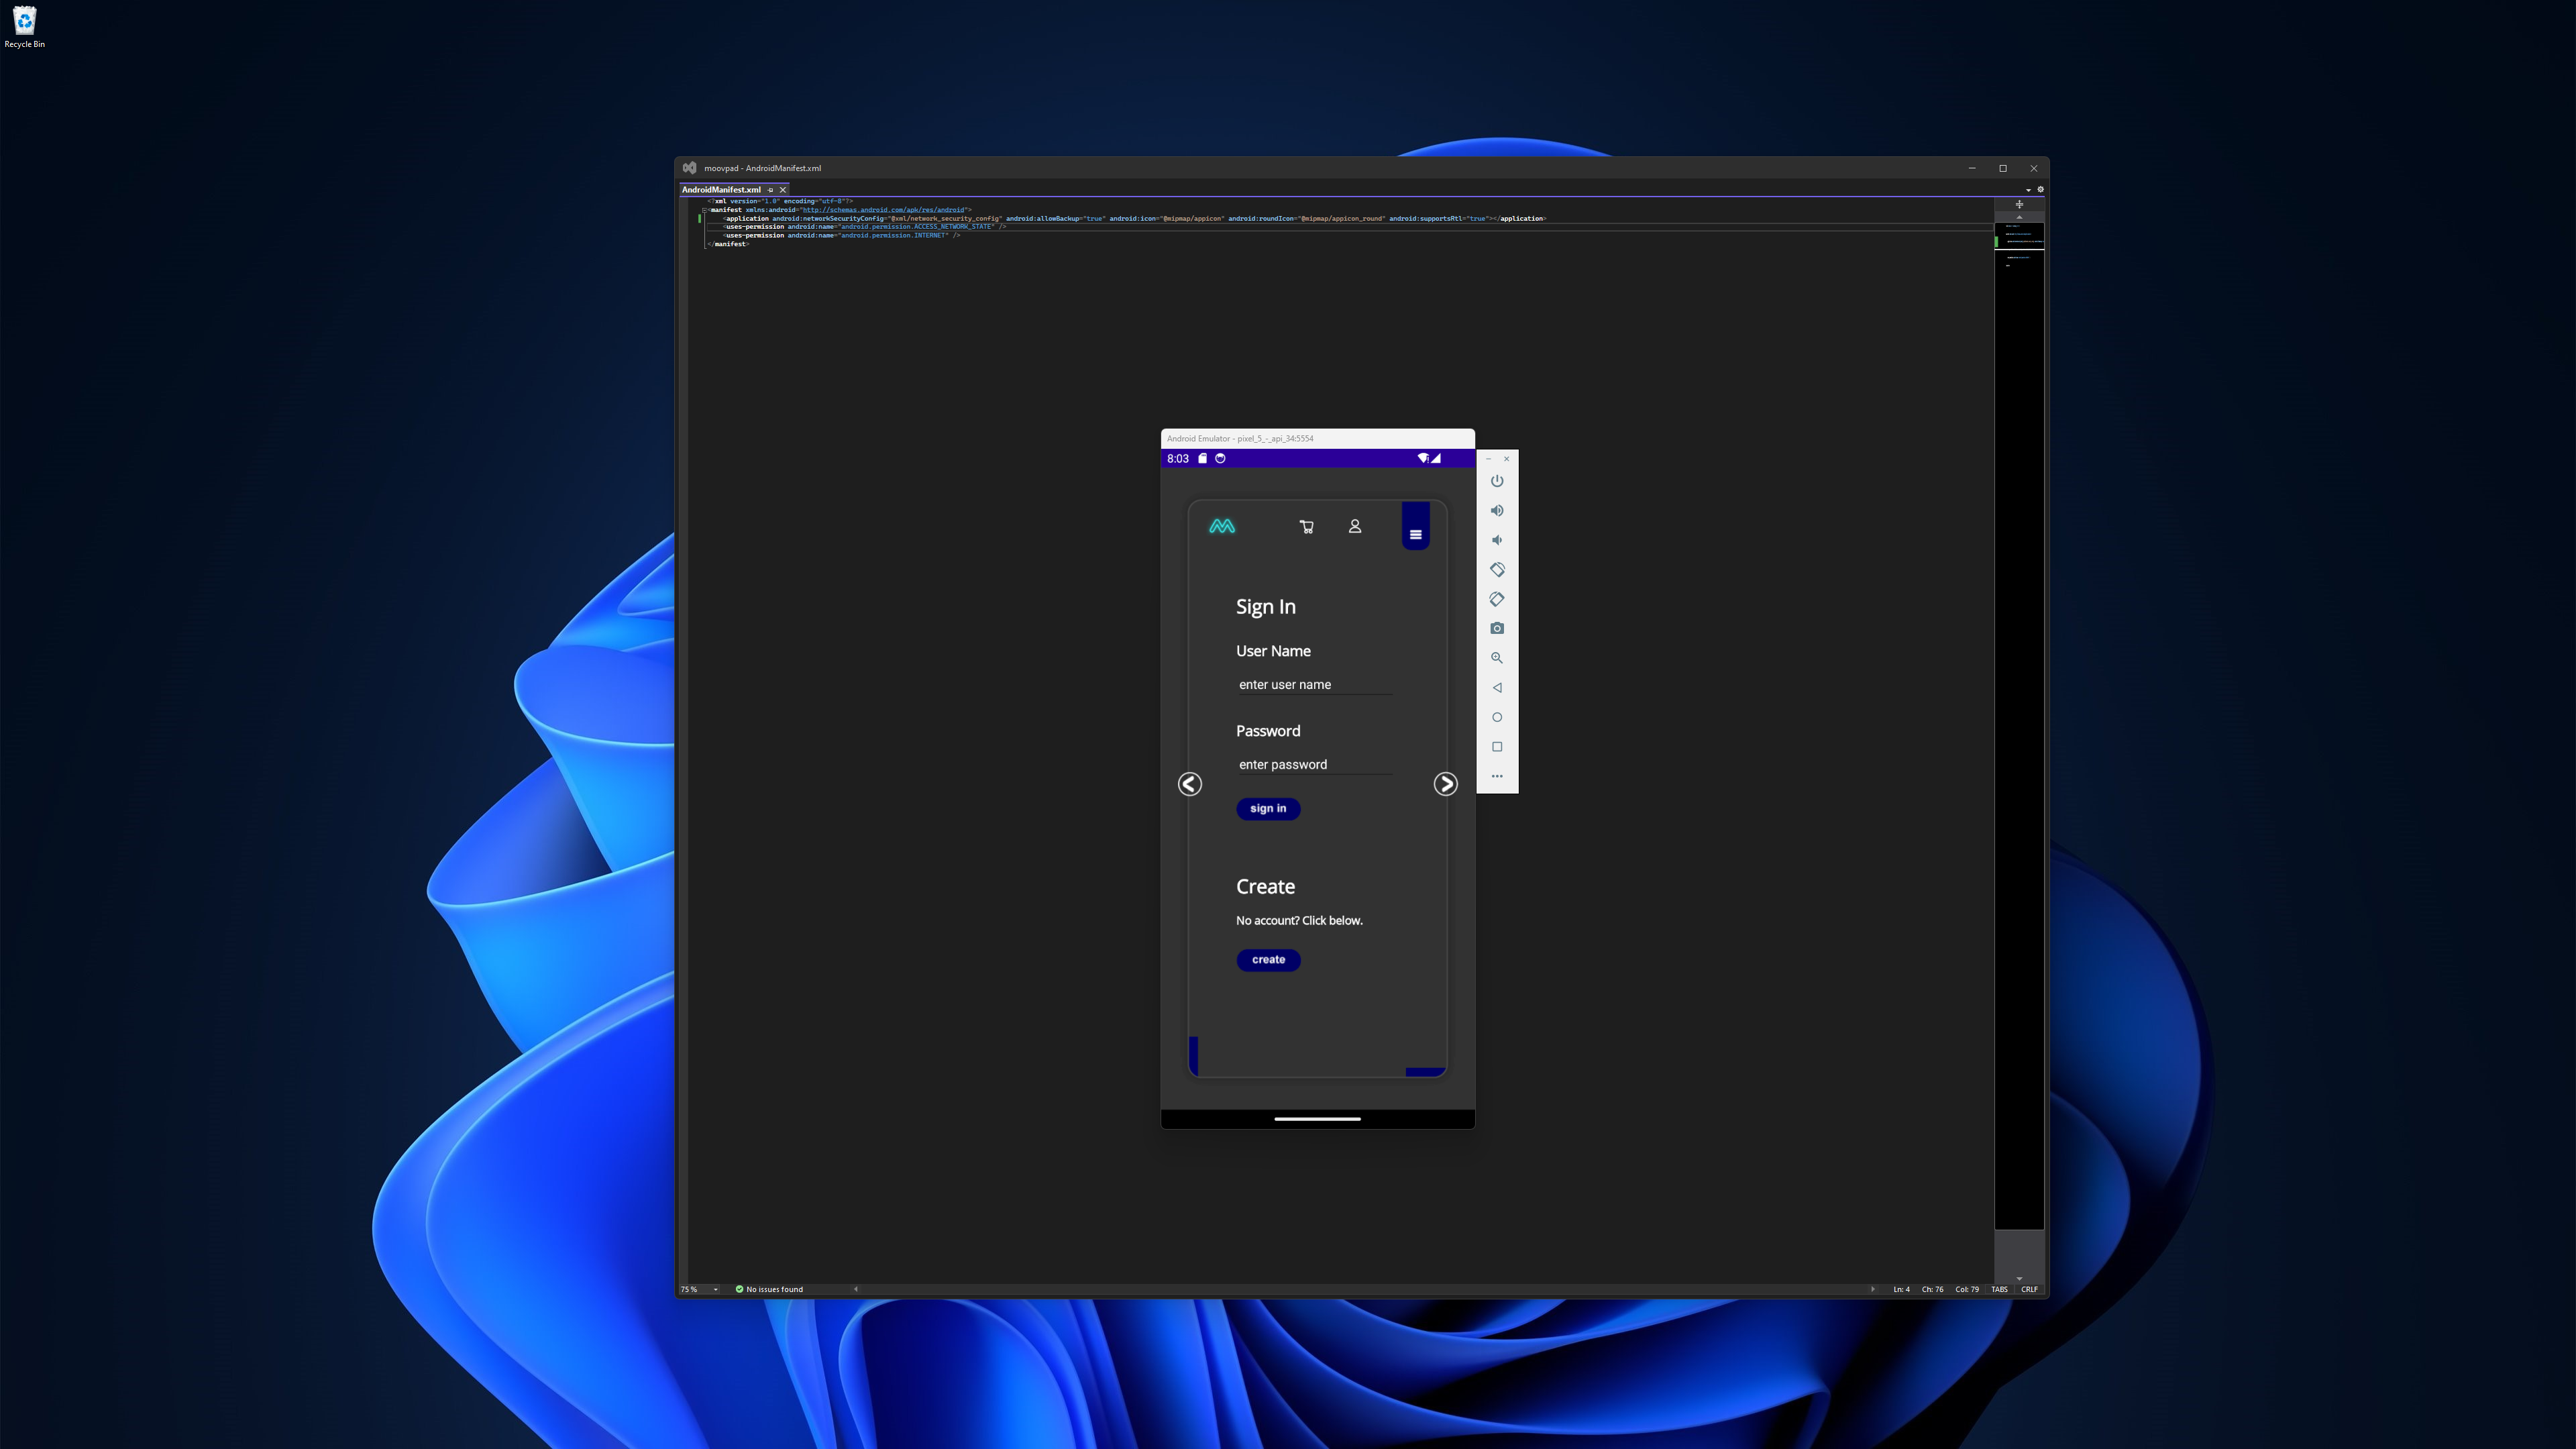
Task: Close the AndroidManifest.xml tab
Action: [783, 190]
